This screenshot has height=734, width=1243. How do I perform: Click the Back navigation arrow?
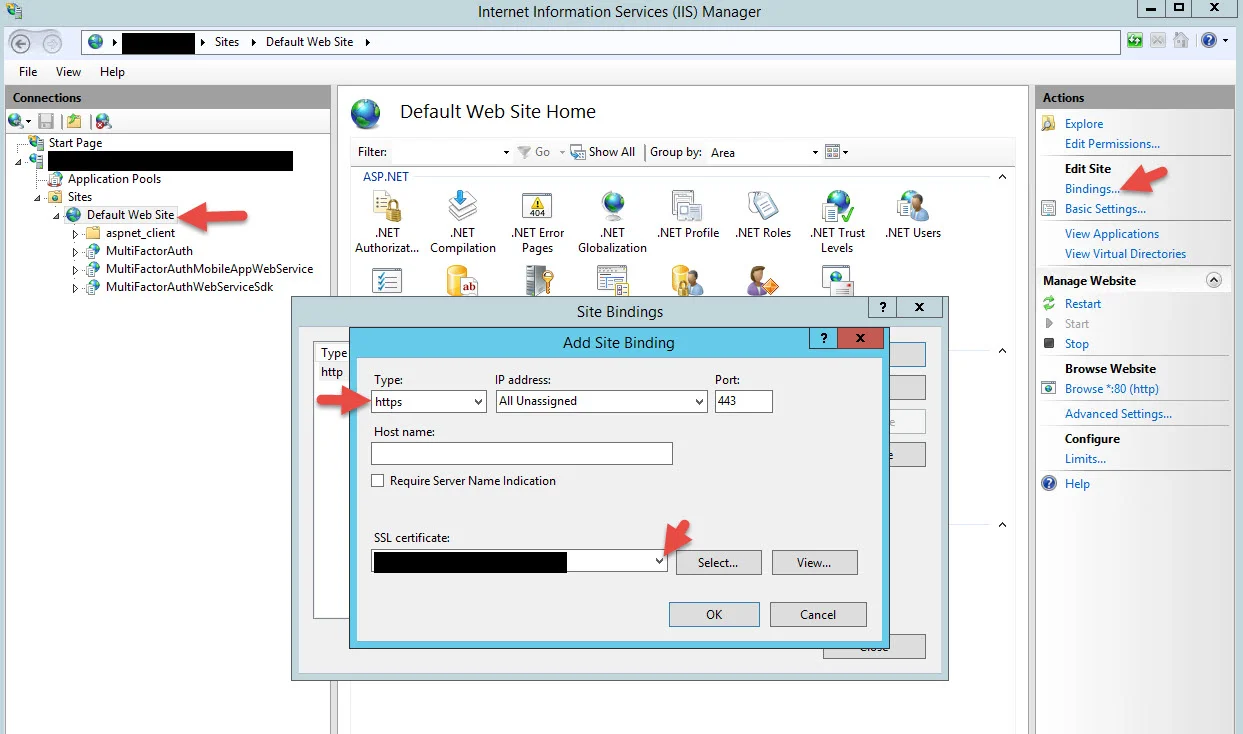click(21, 42)
